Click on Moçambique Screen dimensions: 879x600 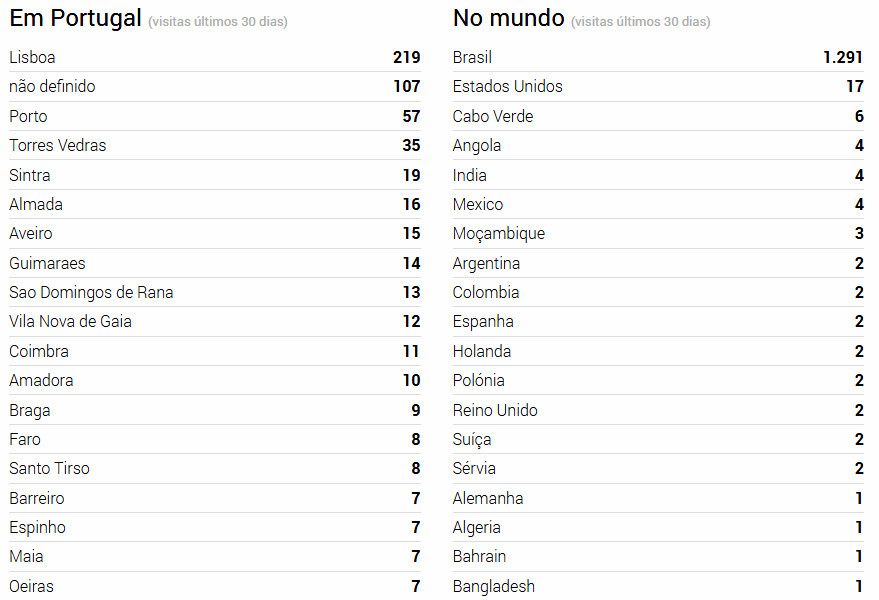click(499, 234)
